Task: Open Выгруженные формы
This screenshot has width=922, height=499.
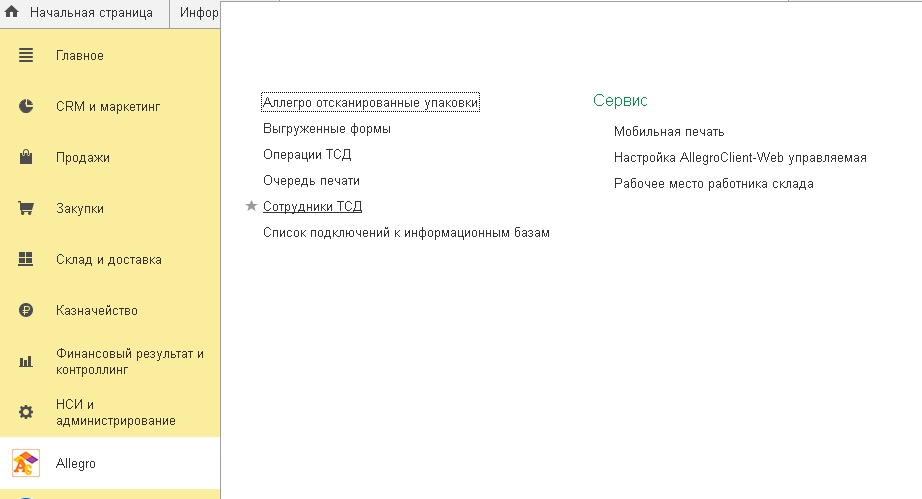Action: pos(326,129)
